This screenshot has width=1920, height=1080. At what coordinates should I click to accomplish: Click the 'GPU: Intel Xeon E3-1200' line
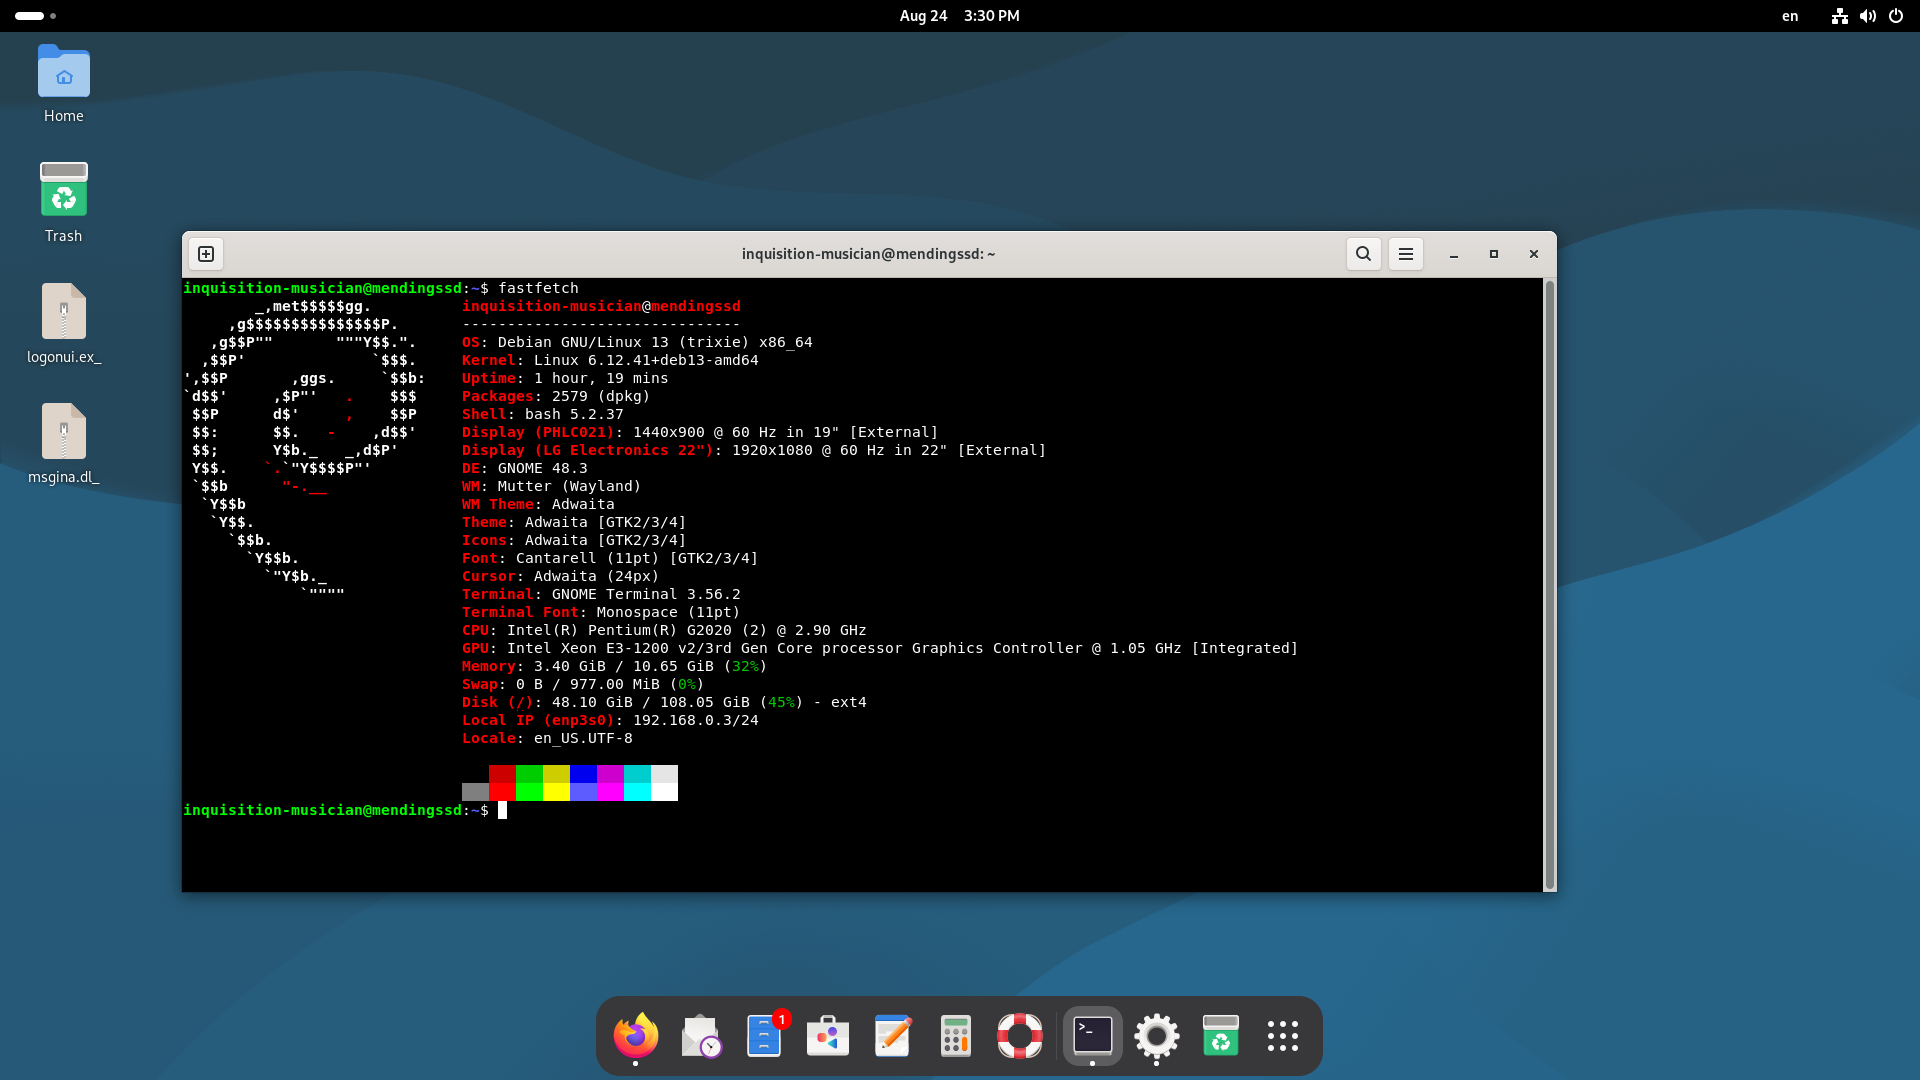tap(880, 648)
